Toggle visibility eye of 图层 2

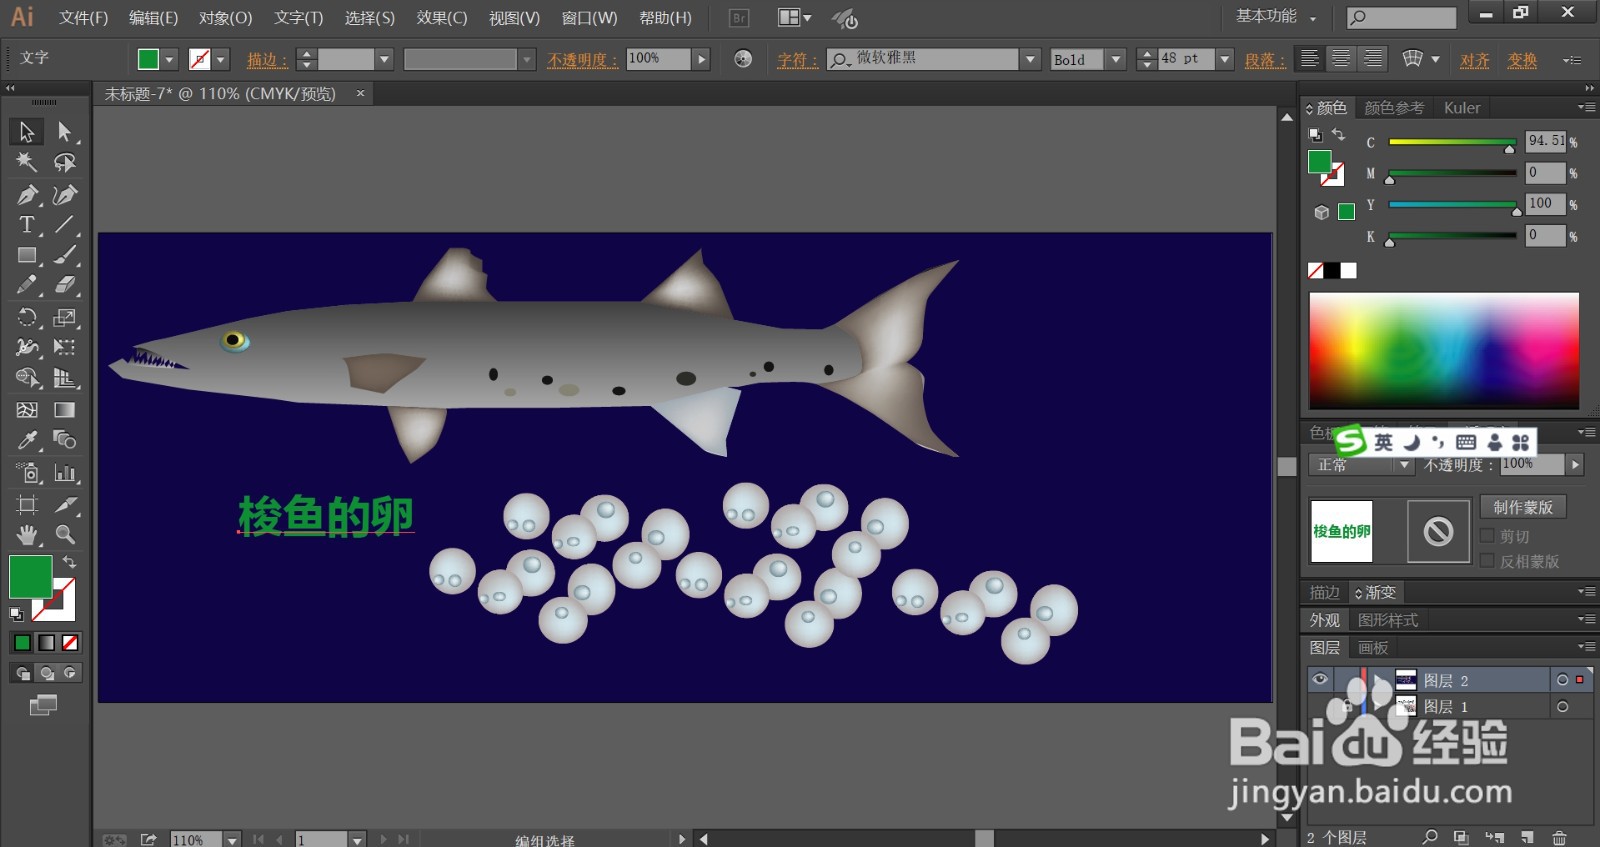1320,679
